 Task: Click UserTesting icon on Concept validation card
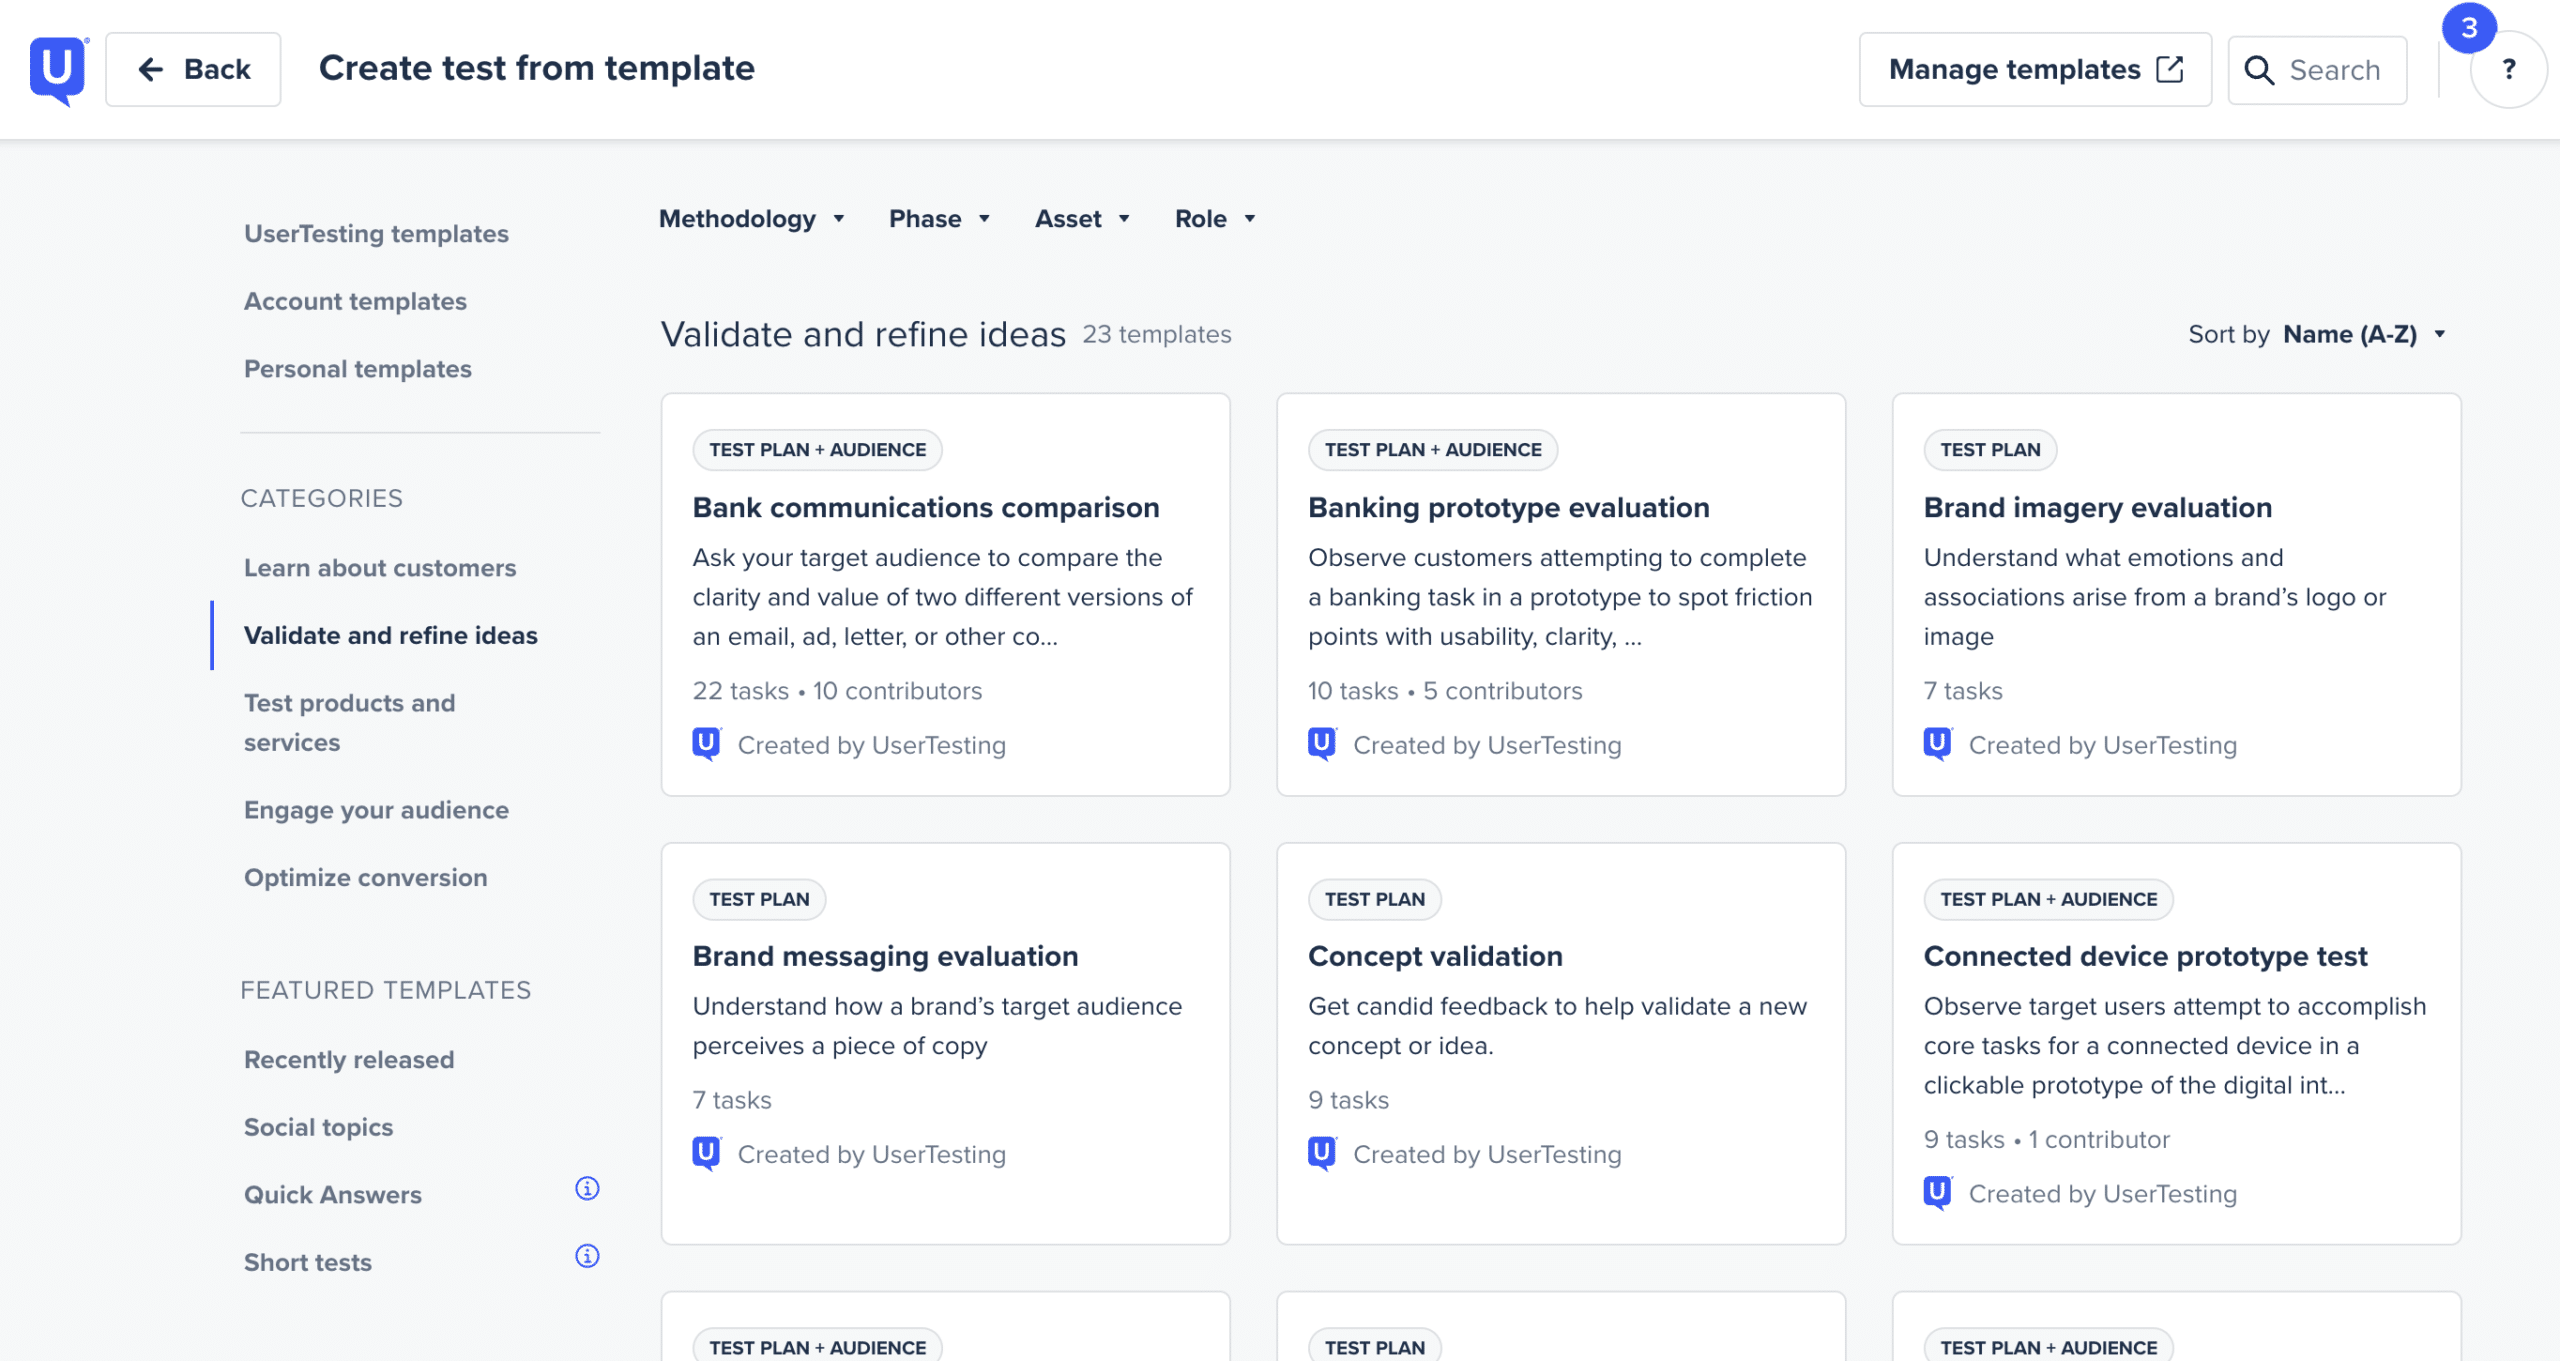[1322, 1153]
